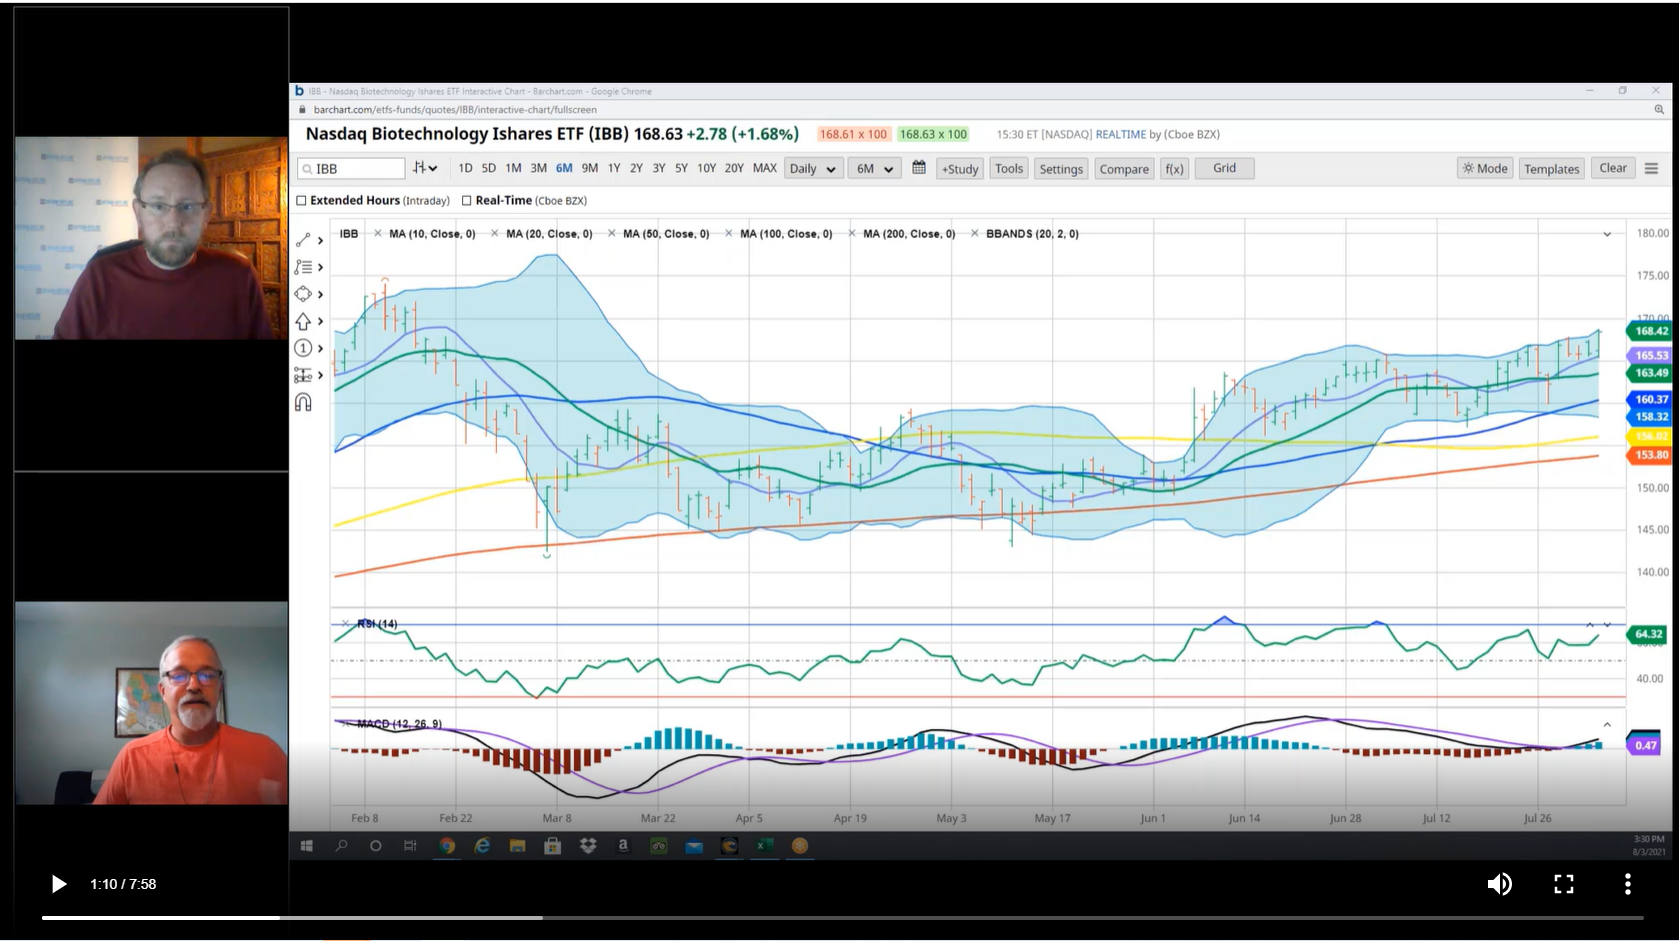The height and width of the screenshot is (941, 1679).
Task: Select the shapes drawing tool
Action: tap(303, 294)
